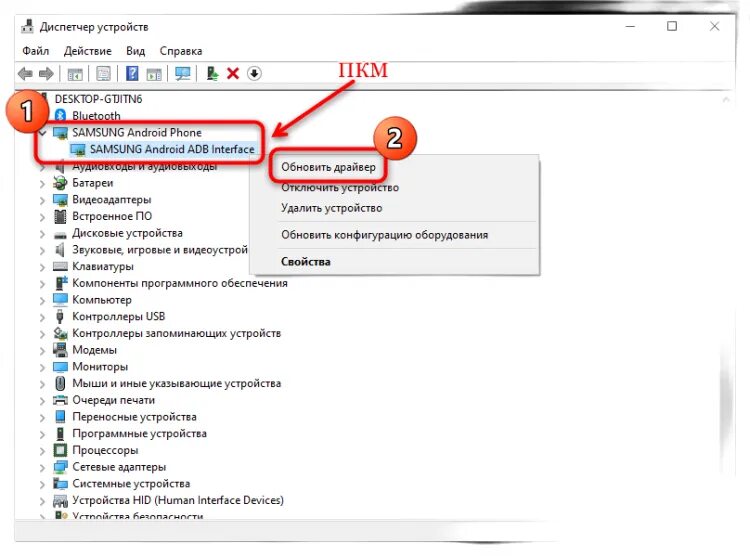Image resolution: width=750 pixels, height=556 pixels.
Task: Click the SAMSUNG Android Phone icon
Action: click(x=60, y=133)
